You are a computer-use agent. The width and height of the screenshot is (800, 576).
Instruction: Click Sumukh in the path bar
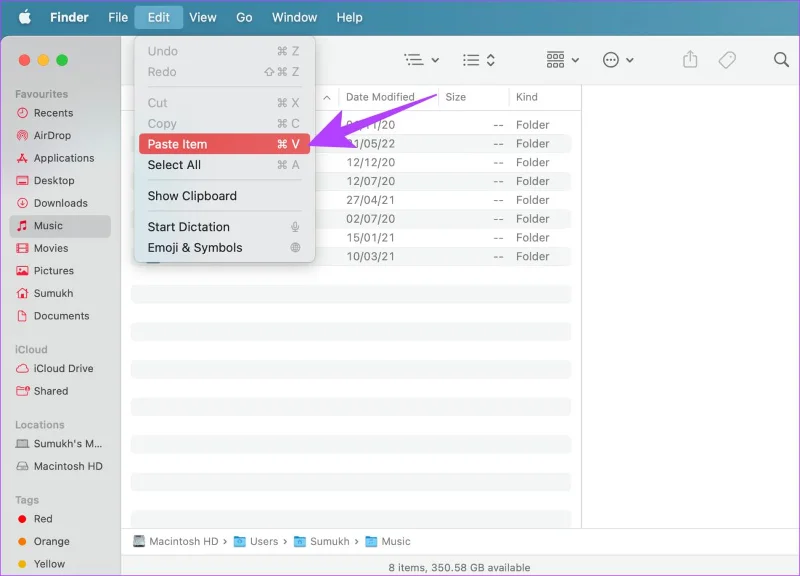(x=322, y=541)
